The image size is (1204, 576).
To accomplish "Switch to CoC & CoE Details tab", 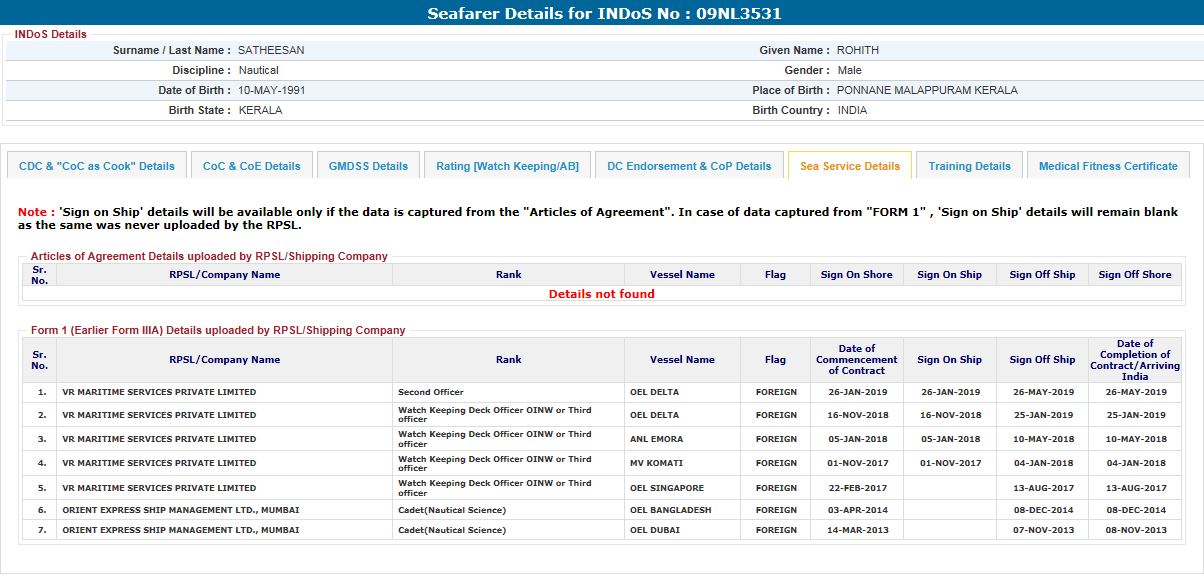I will pos(251,166).
